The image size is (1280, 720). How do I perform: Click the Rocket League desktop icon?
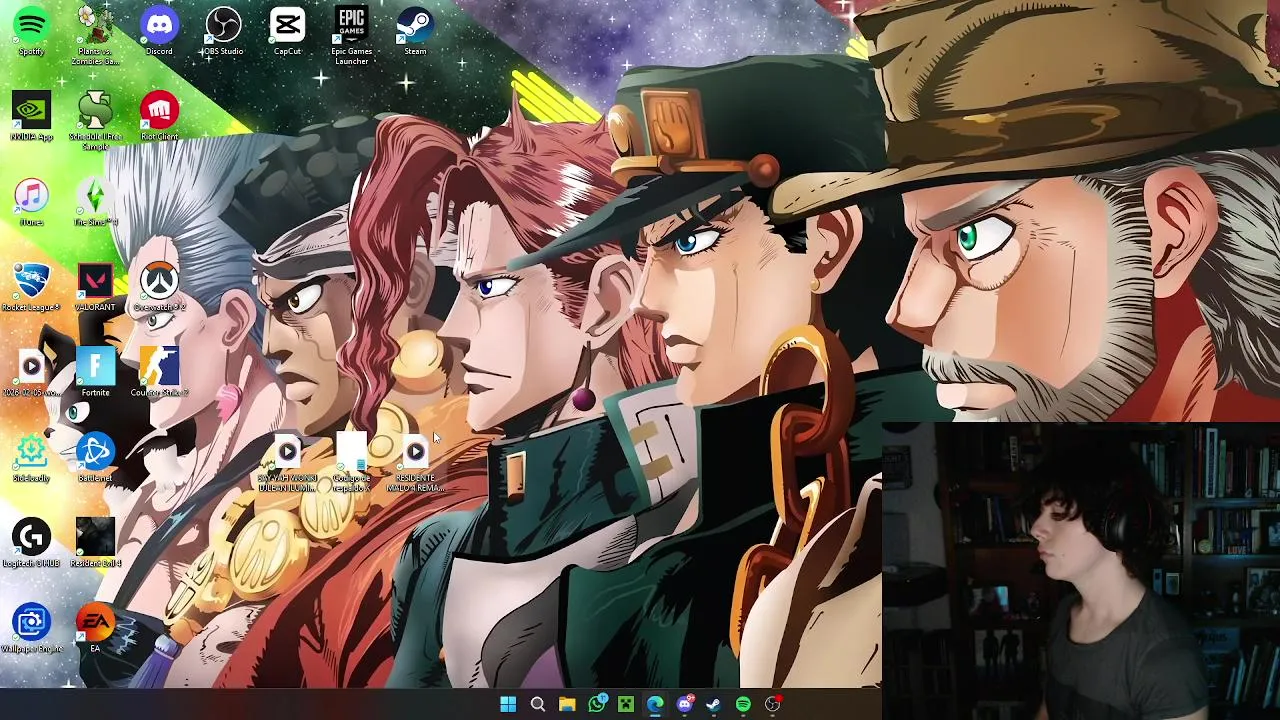tap(31, 287)
